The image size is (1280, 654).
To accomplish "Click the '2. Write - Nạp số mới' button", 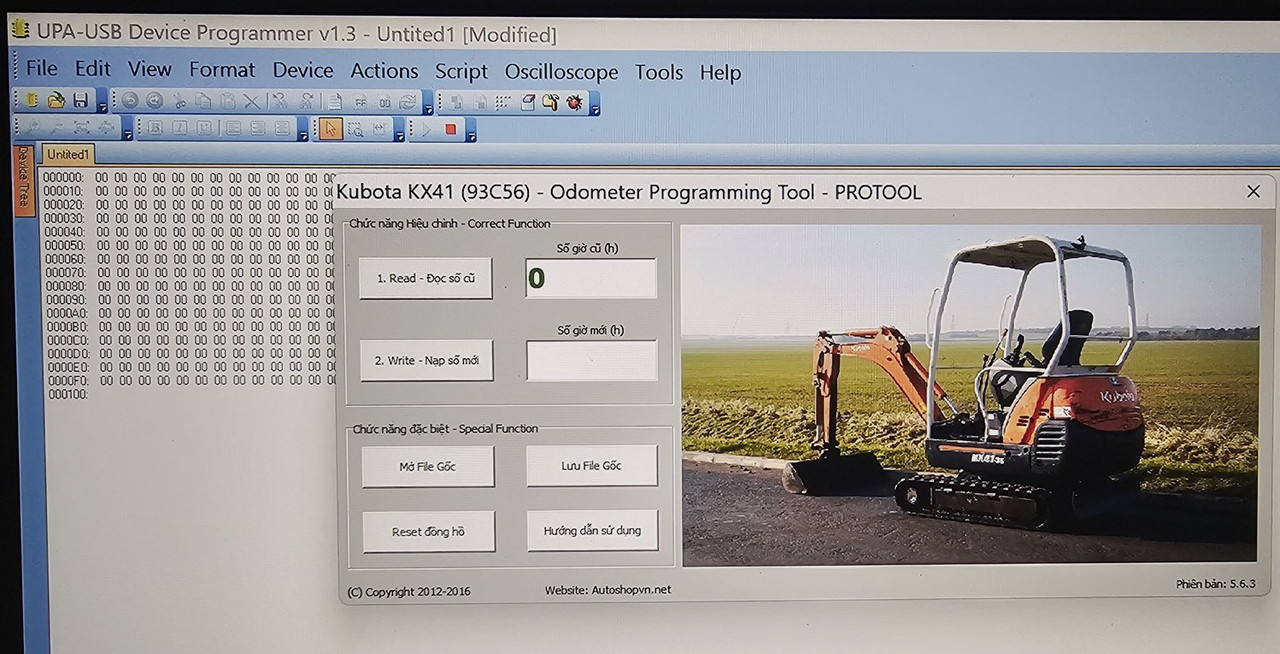I will [427, 360].
